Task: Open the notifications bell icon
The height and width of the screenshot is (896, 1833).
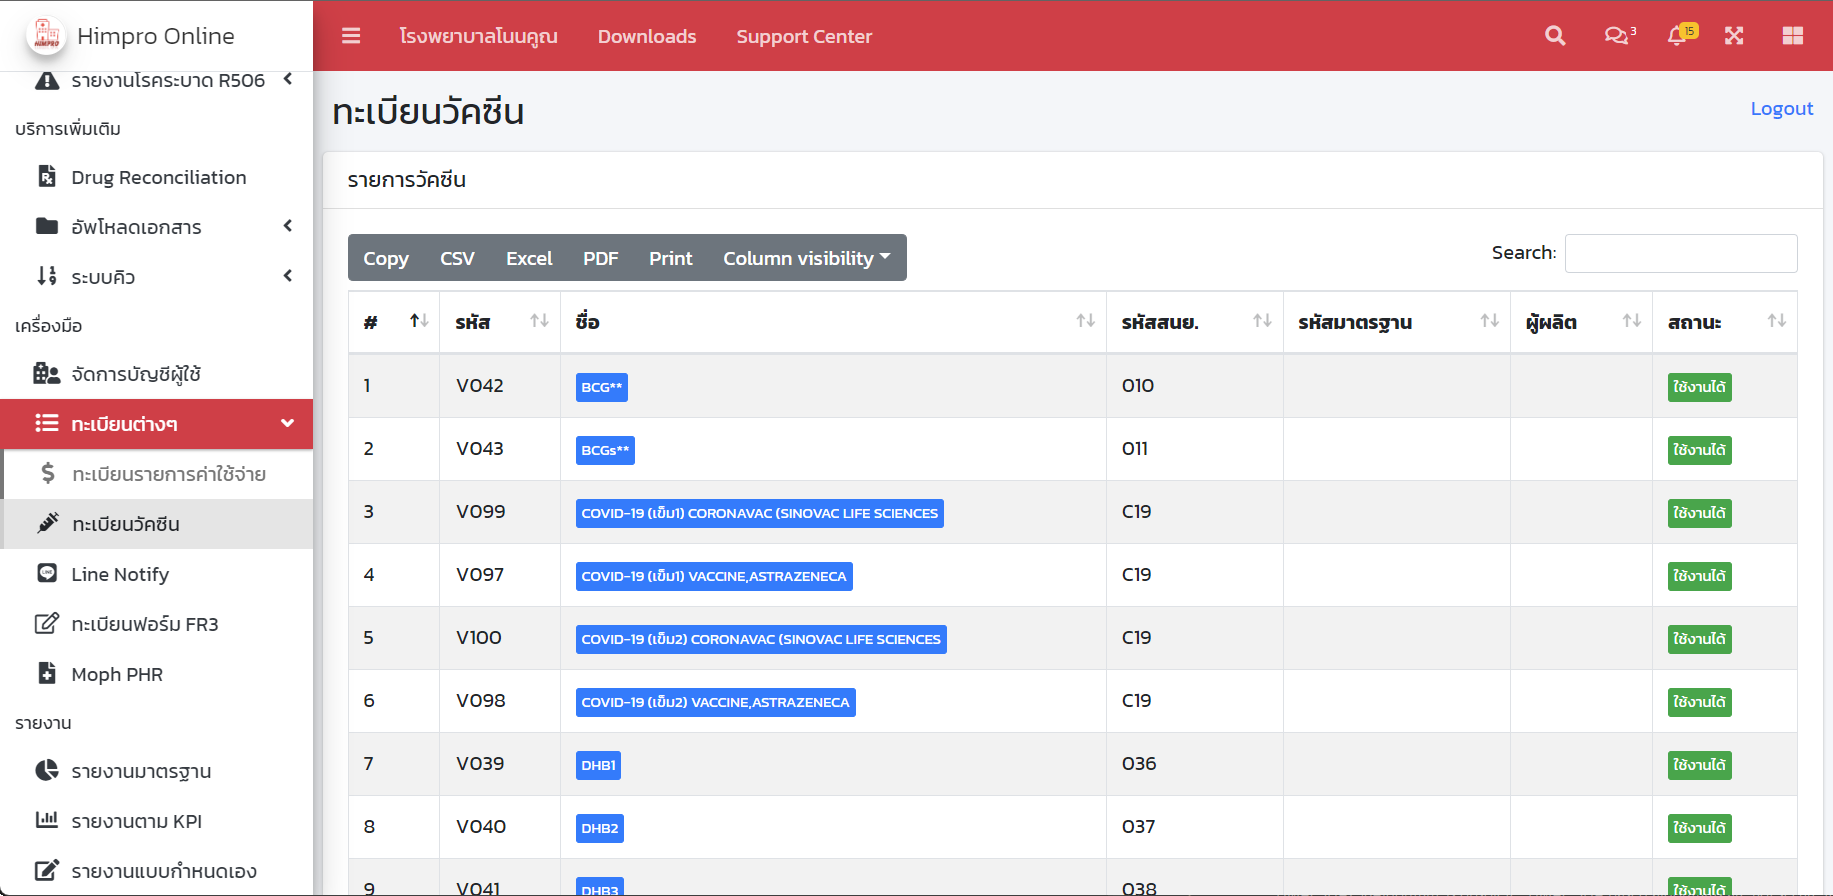Action: coord(1679,36)
